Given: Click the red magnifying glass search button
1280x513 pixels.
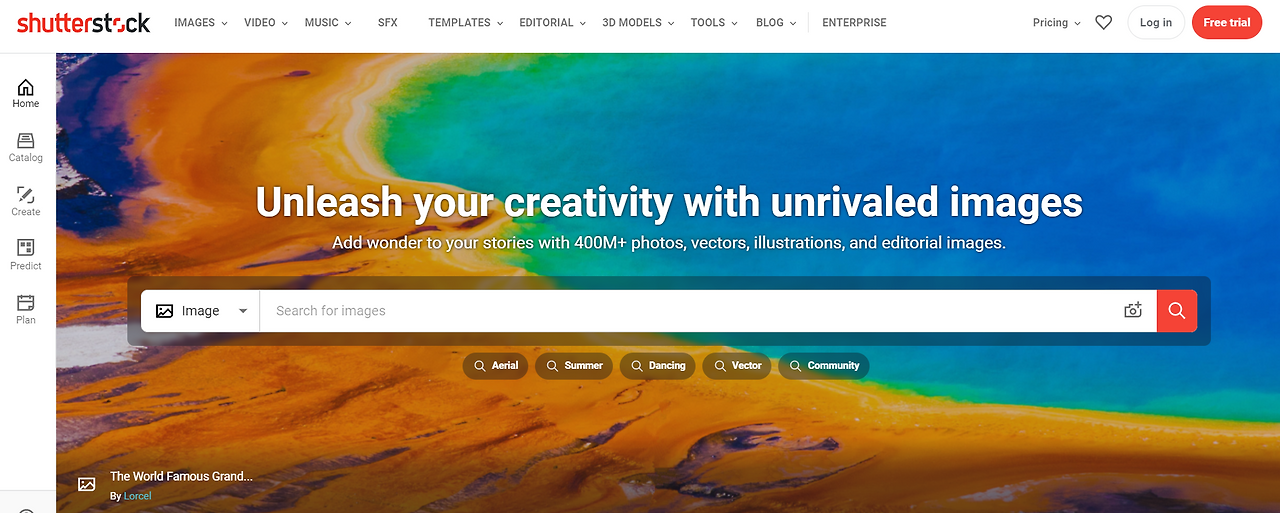Looking at the screenshot, I should (1177, 311).
